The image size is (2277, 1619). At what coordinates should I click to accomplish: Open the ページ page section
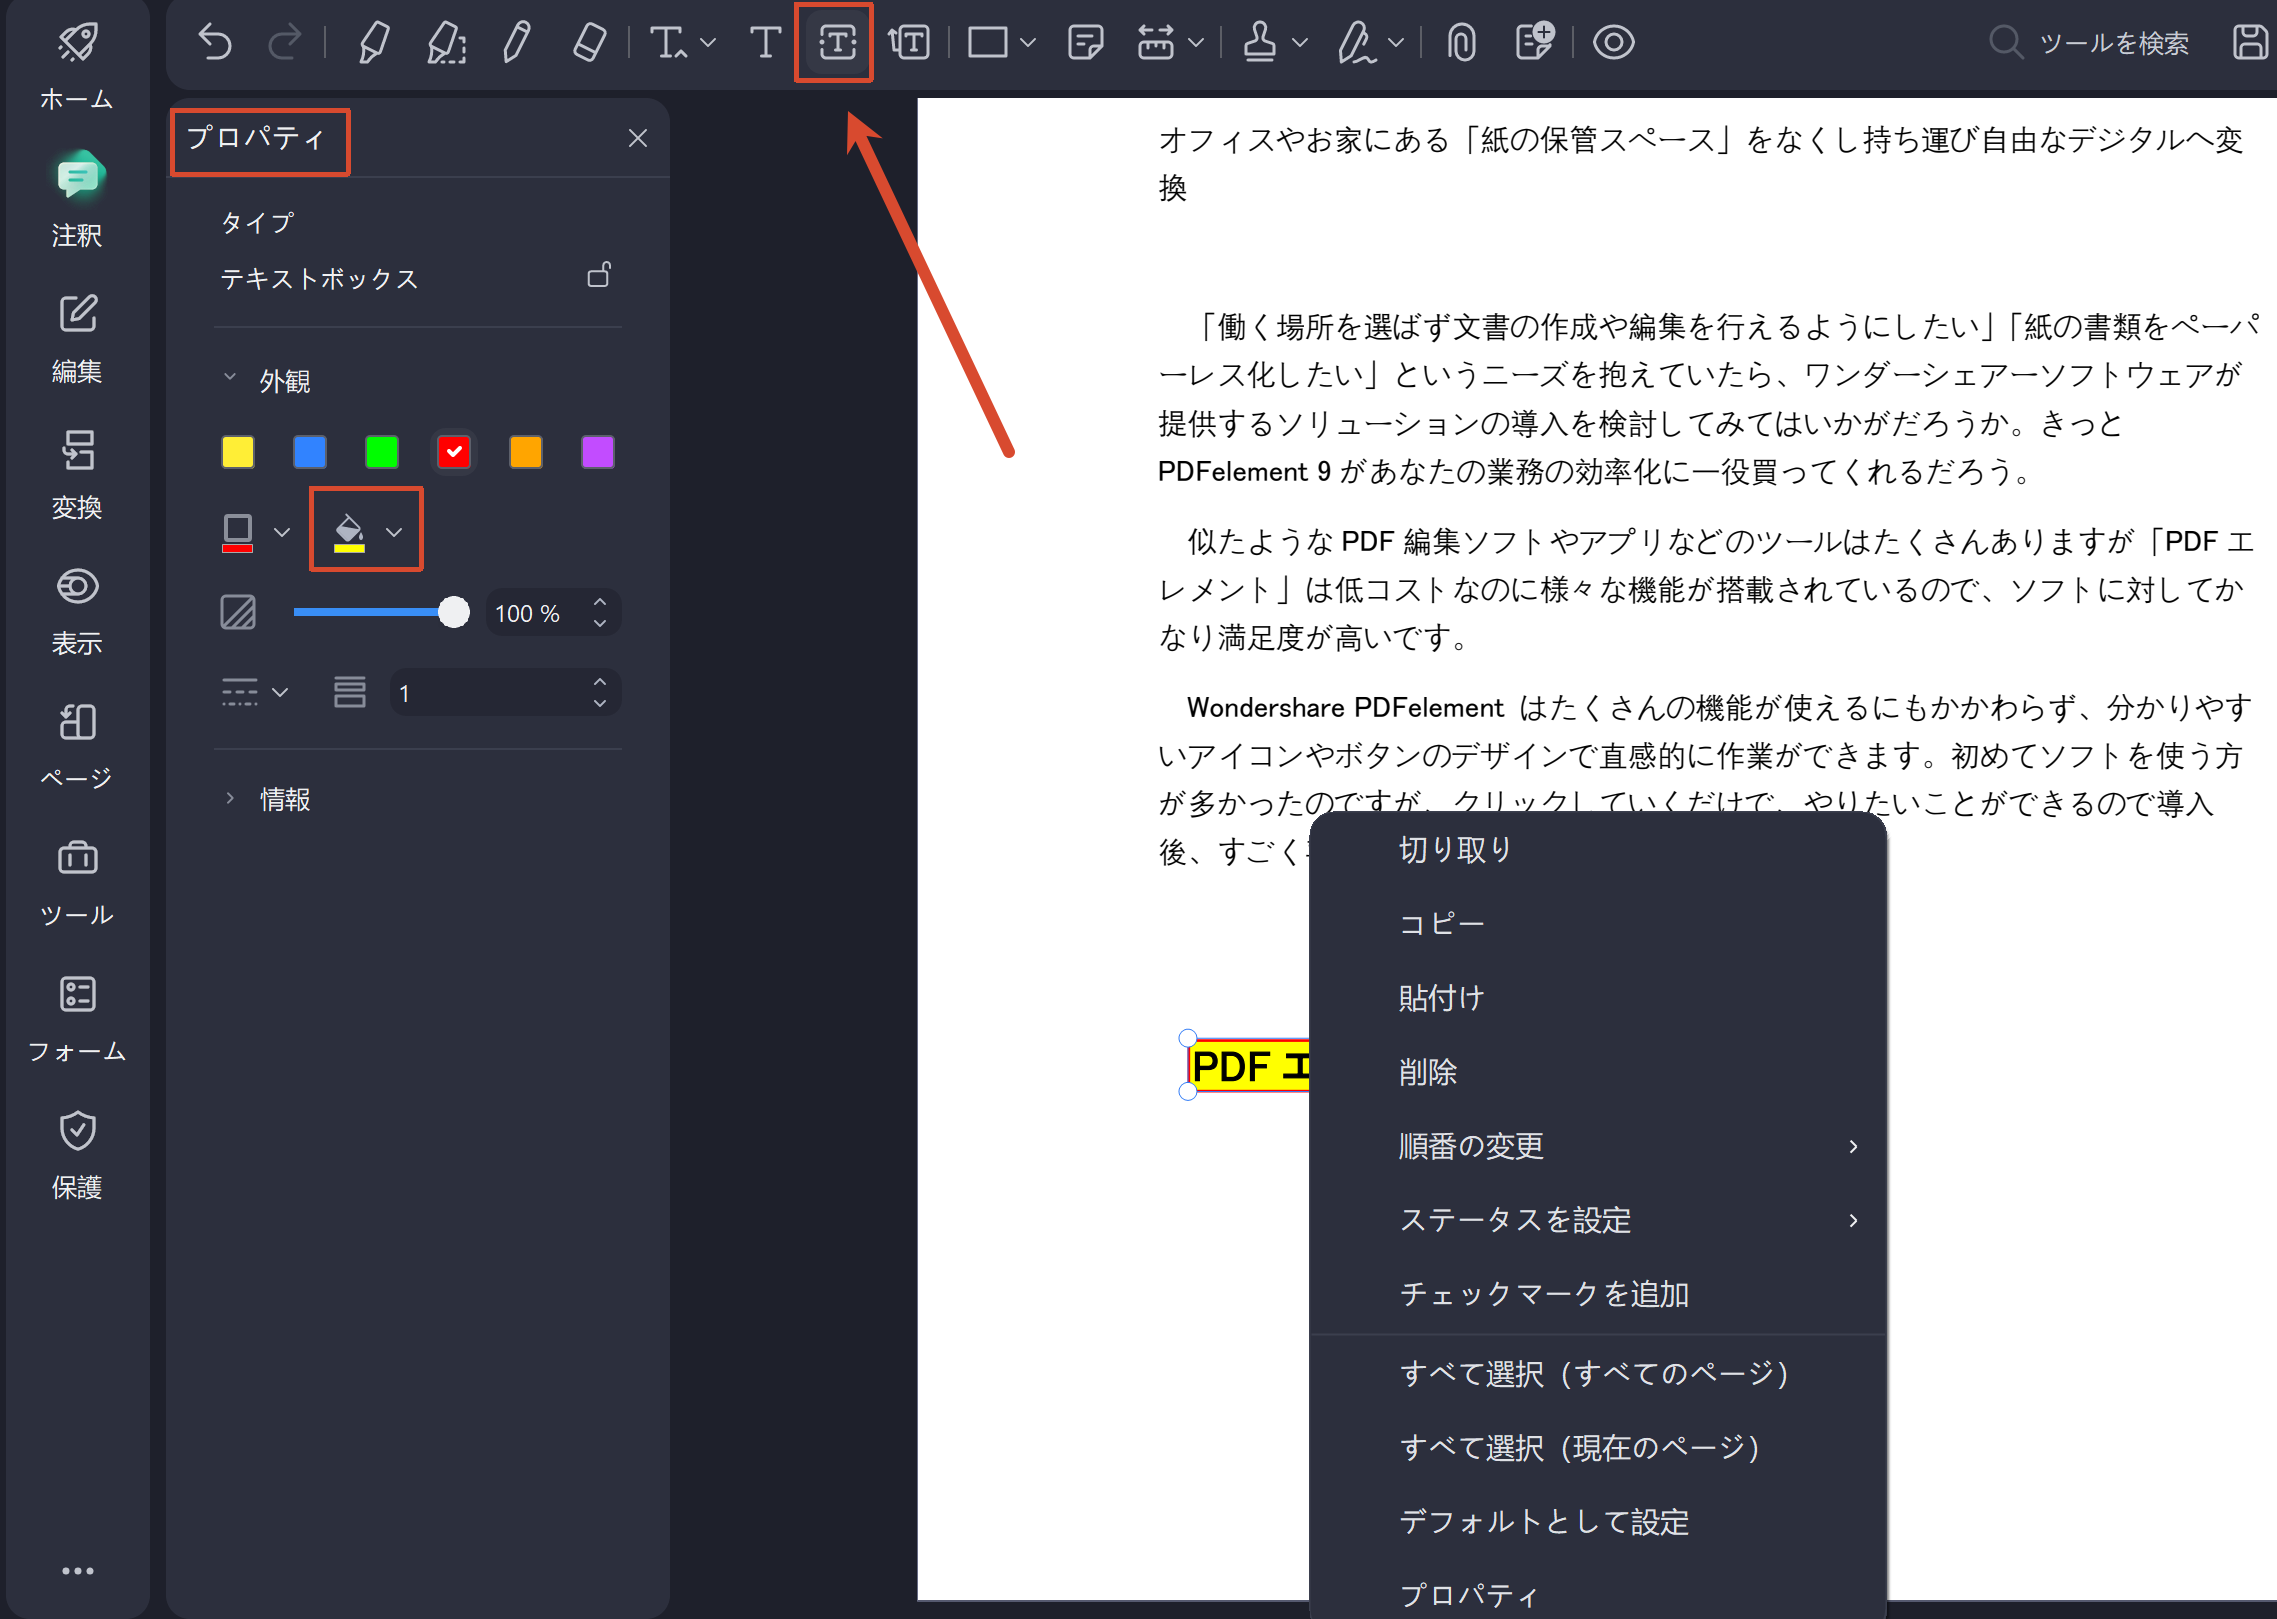(x=77, y=746)
